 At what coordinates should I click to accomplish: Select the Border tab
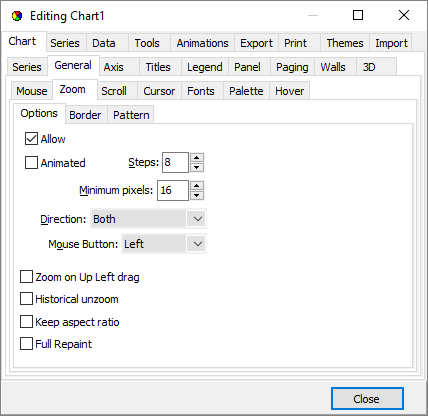(85, 115)
